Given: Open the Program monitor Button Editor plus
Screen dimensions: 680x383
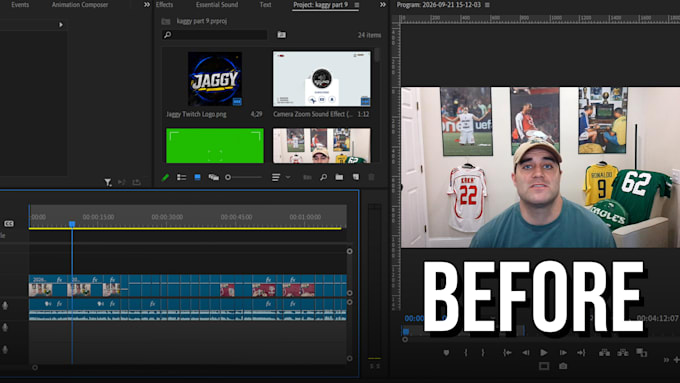Looking at the screenshot, I should coord(676,360).
